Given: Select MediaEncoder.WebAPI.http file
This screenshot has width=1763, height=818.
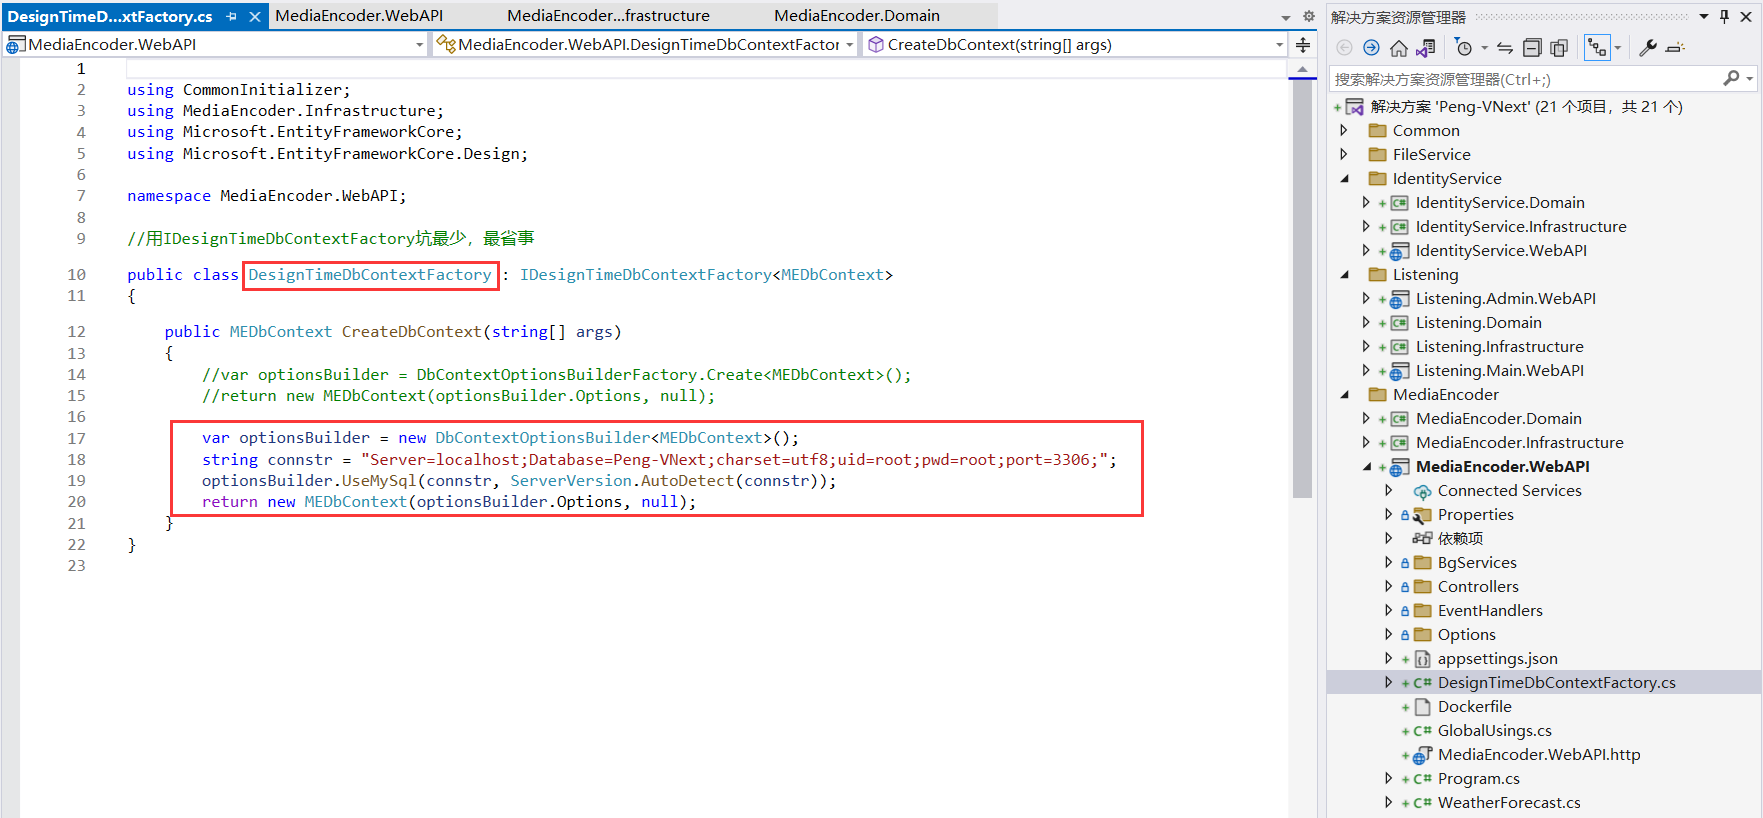Looking at the screenshot, I should point(1538,754).
